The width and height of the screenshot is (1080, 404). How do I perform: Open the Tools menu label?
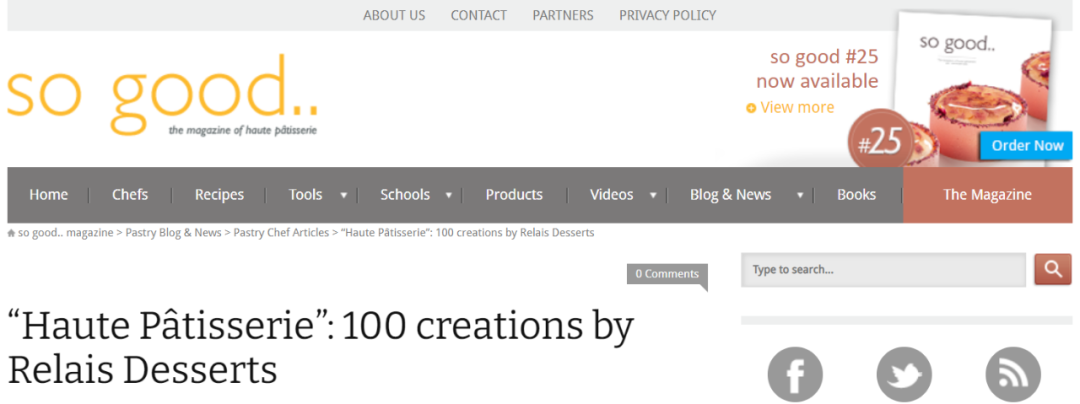(305, 195)
